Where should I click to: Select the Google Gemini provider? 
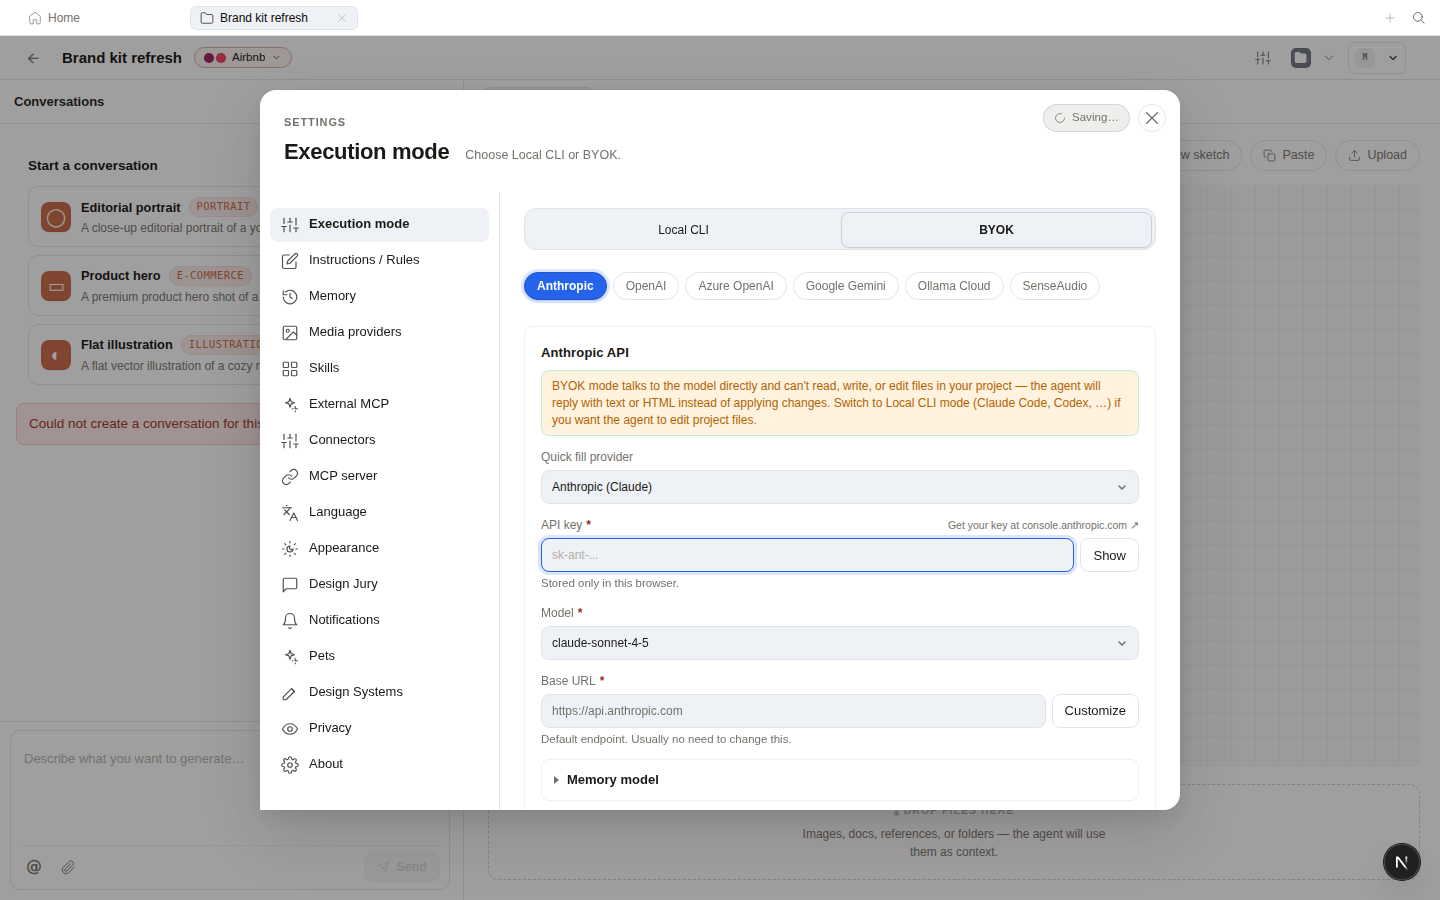pyautogui.click(x=846, y=286)
